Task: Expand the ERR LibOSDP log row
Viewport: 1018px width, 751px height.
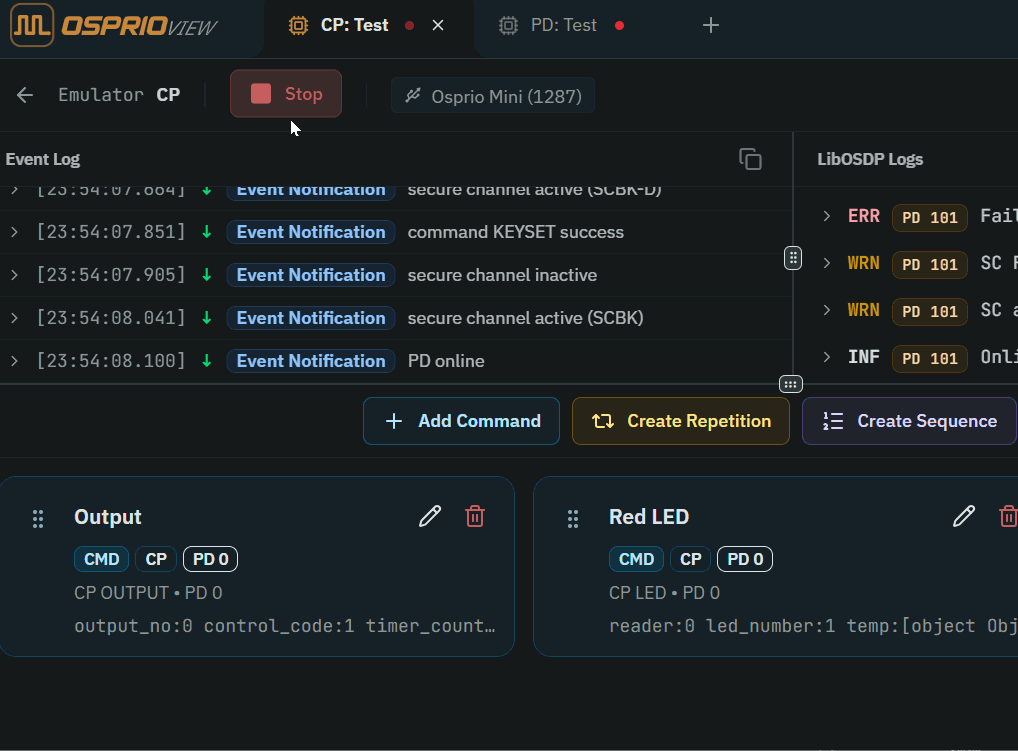Action: [x=826, y=215]
